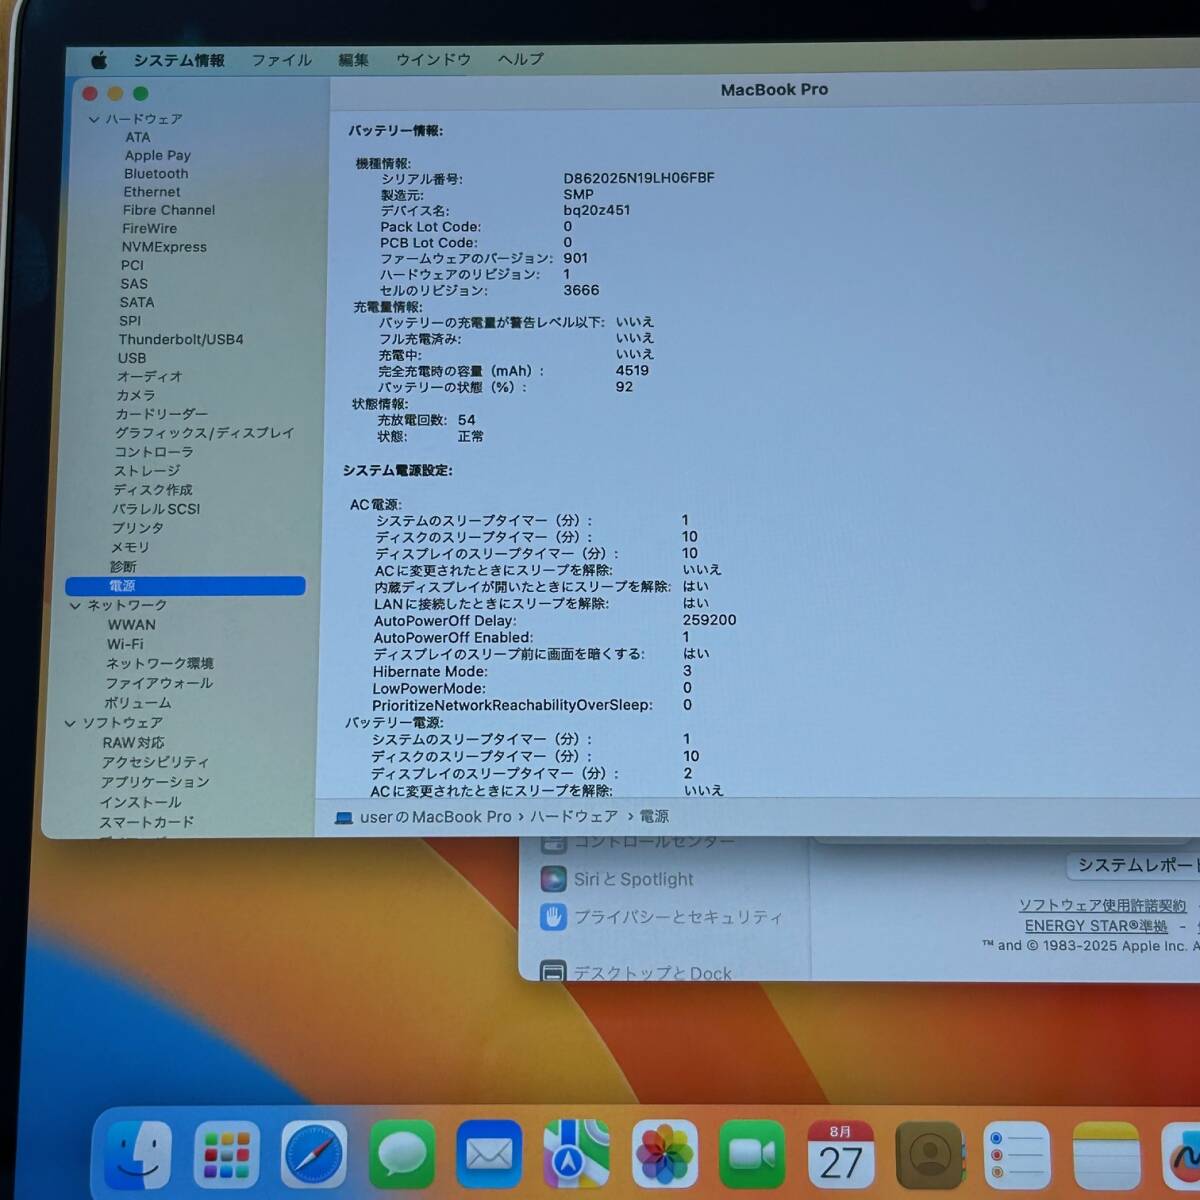
Task: Open Finder from the Dock
Action: click(137, 1155)
